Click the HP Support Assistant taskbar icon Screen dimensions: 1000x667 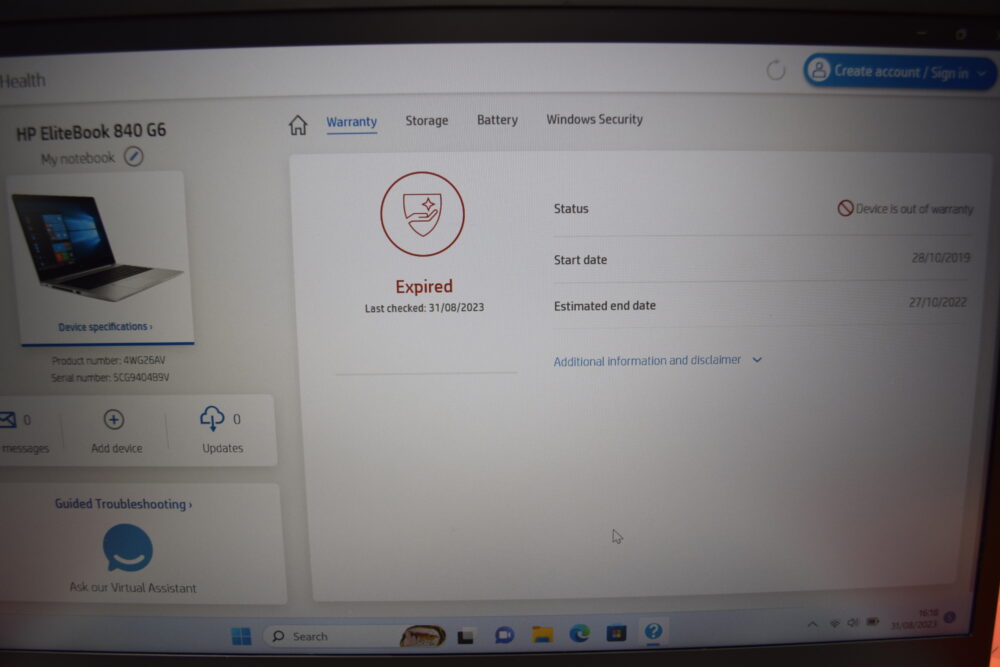tap(653, 631)
